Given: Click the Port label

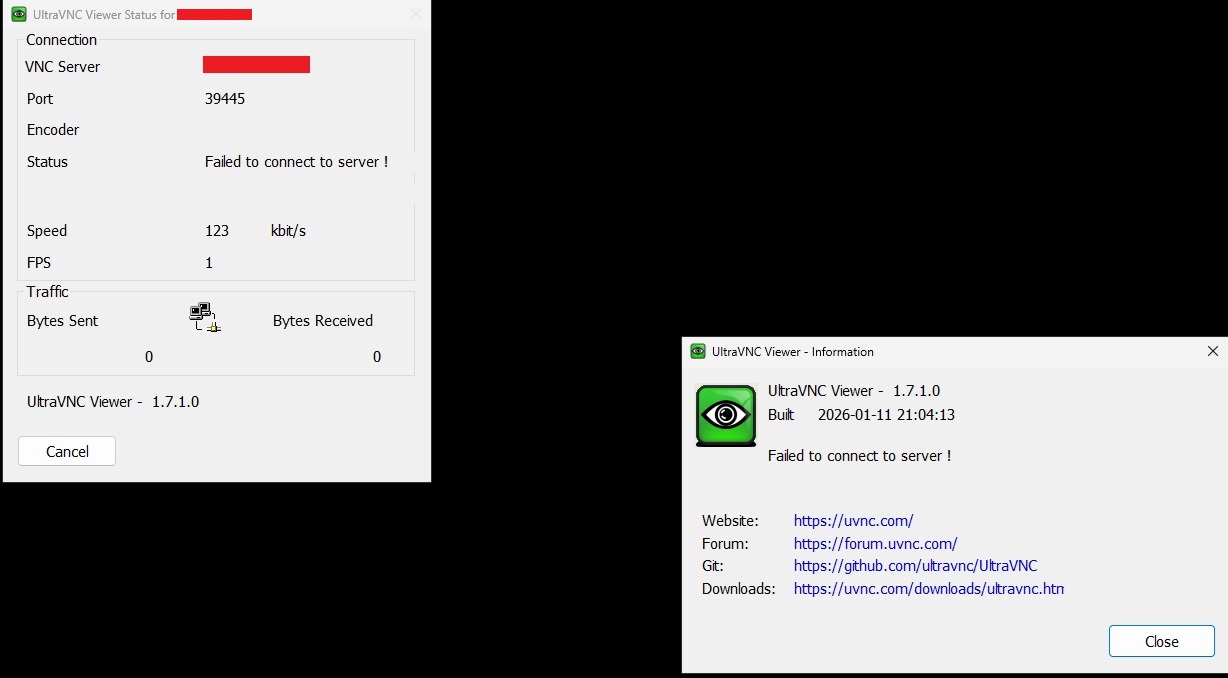Looking at the screenshot, I should (x=40, y=99).
